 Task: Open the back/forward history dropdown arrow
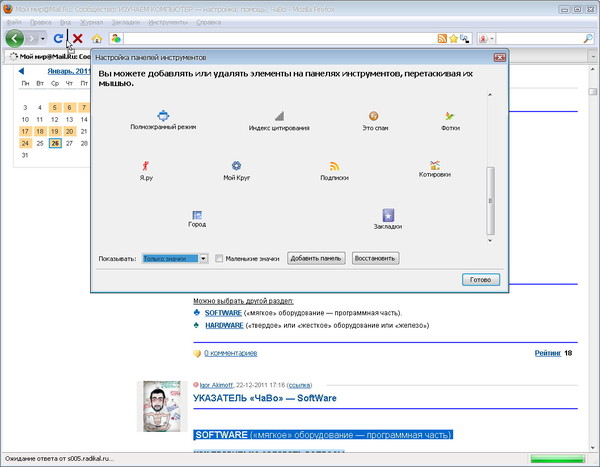(x=42, y=39)
